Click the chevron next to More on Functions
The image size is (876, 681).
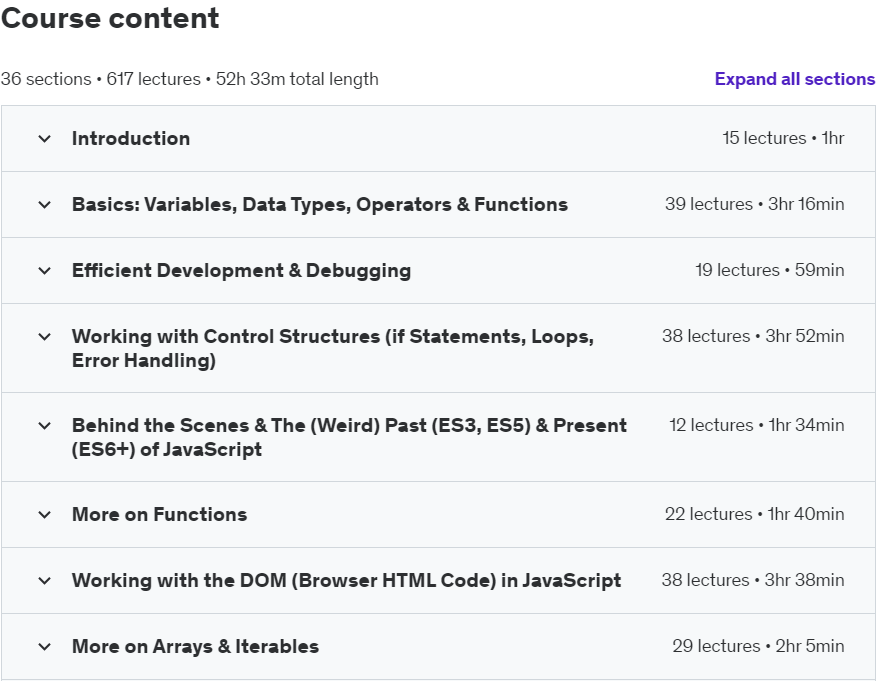[44, 515]
